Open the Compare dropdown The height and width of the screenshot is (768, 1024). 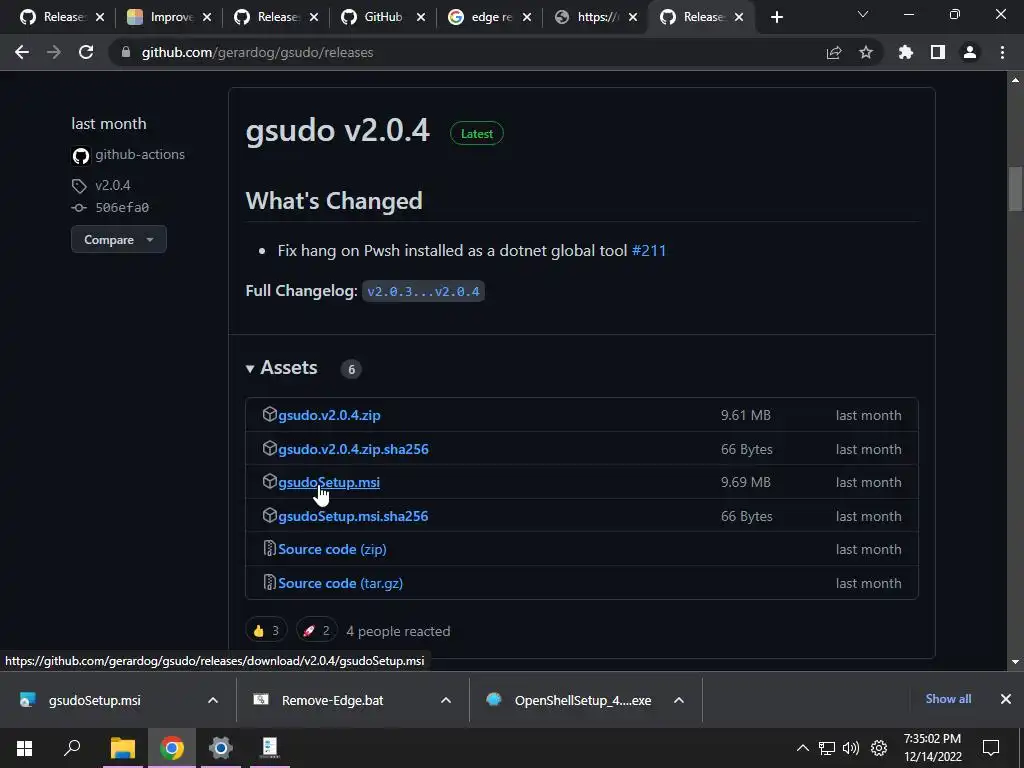click(x=119, y=240)
